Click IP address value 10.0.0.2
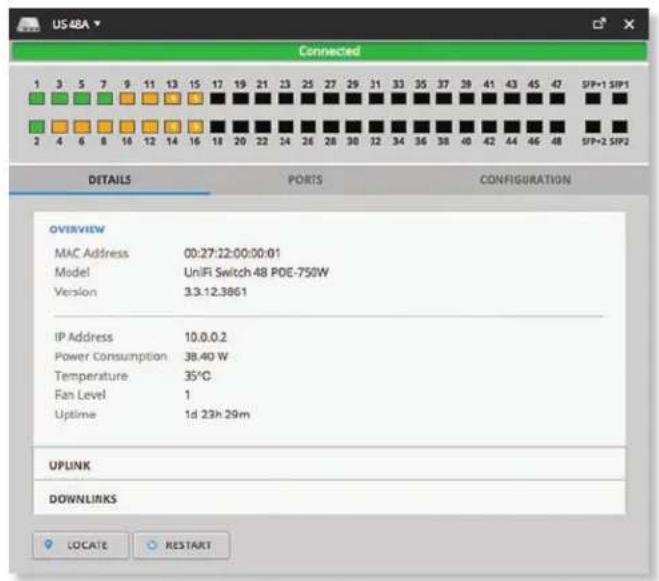The image size is (659, 581). click(206, 337)
